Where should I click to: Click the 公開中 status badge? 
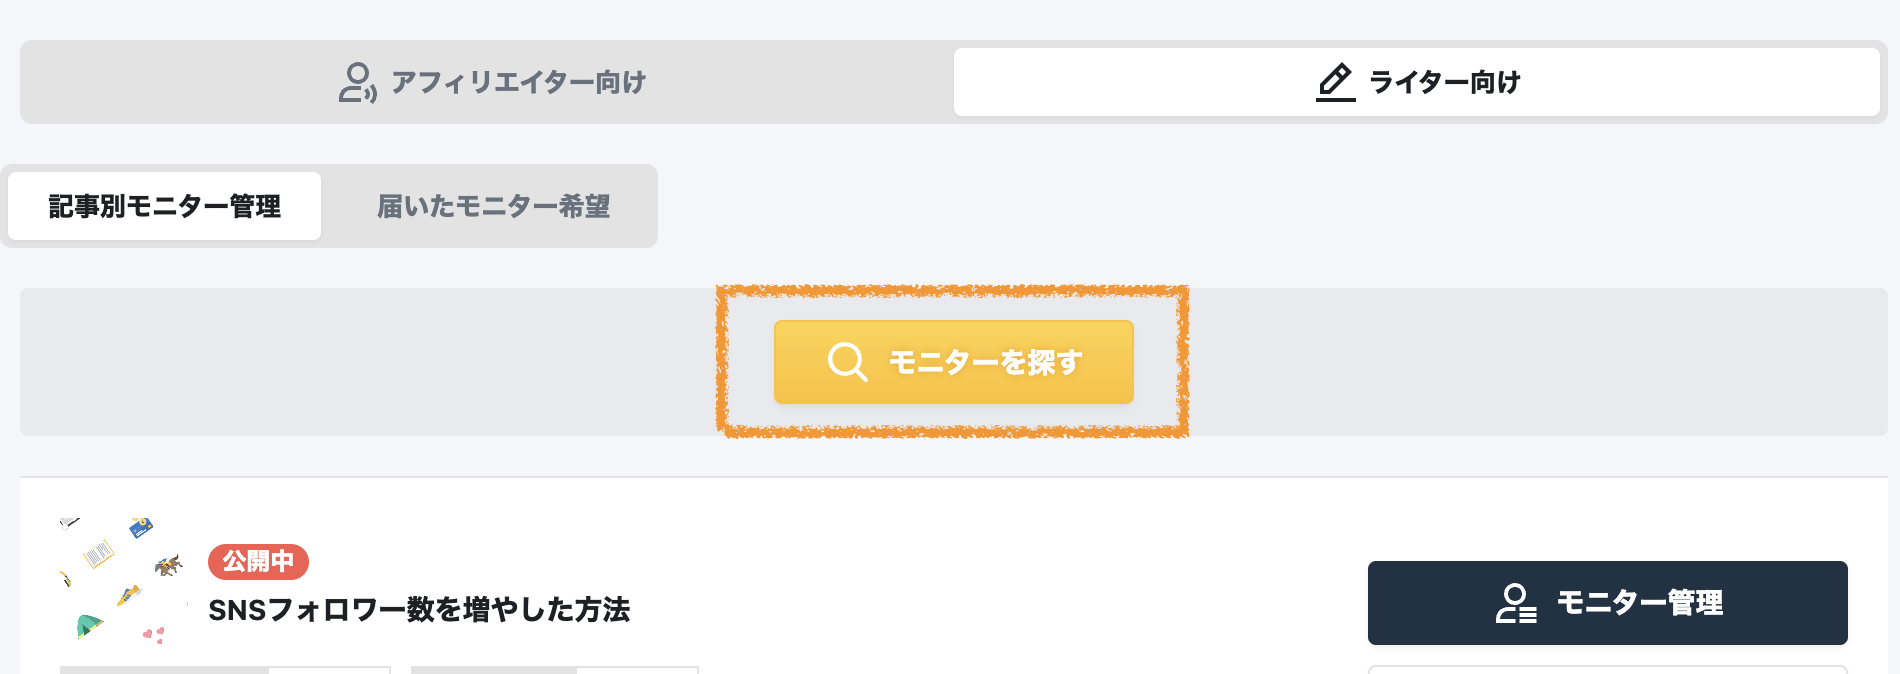pos(260,562)
